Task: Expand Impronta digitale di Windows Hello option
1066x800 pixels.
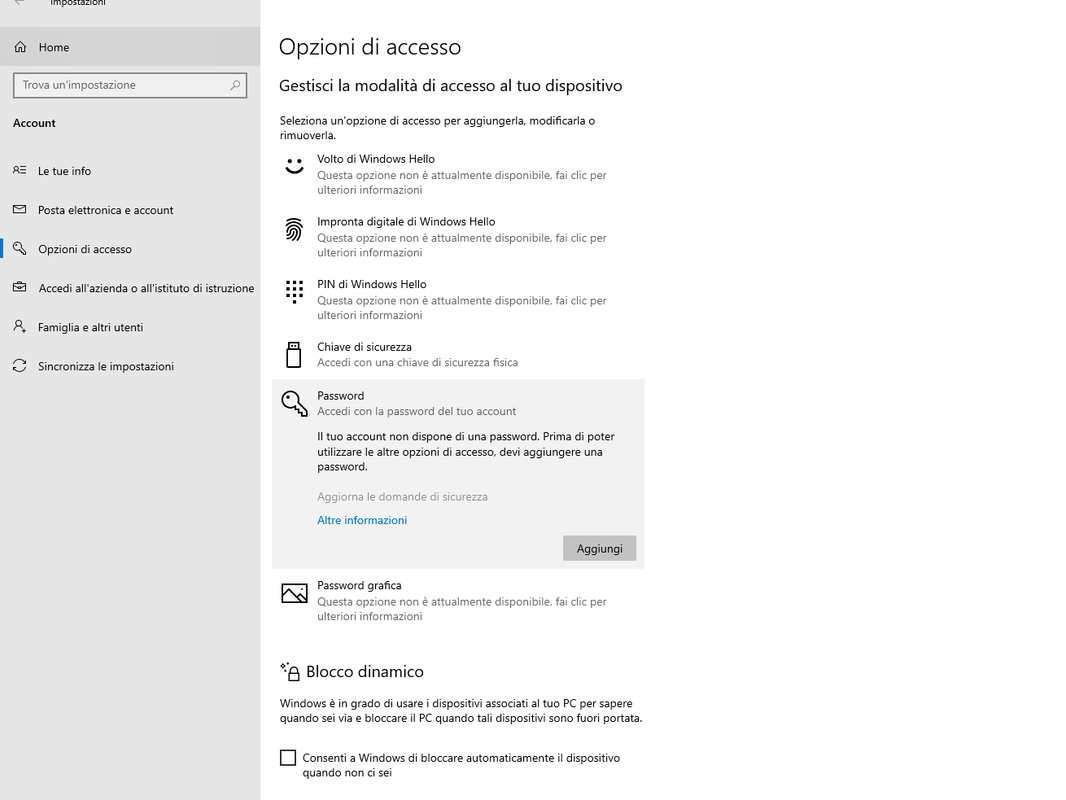Action: pos(458,237)
